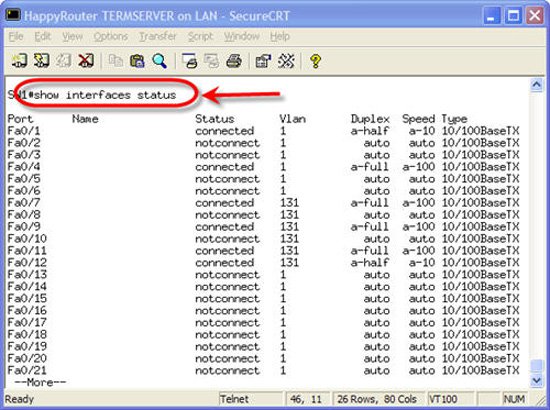
Task: Click the 'Name' column header
Action: click(85, 119)
